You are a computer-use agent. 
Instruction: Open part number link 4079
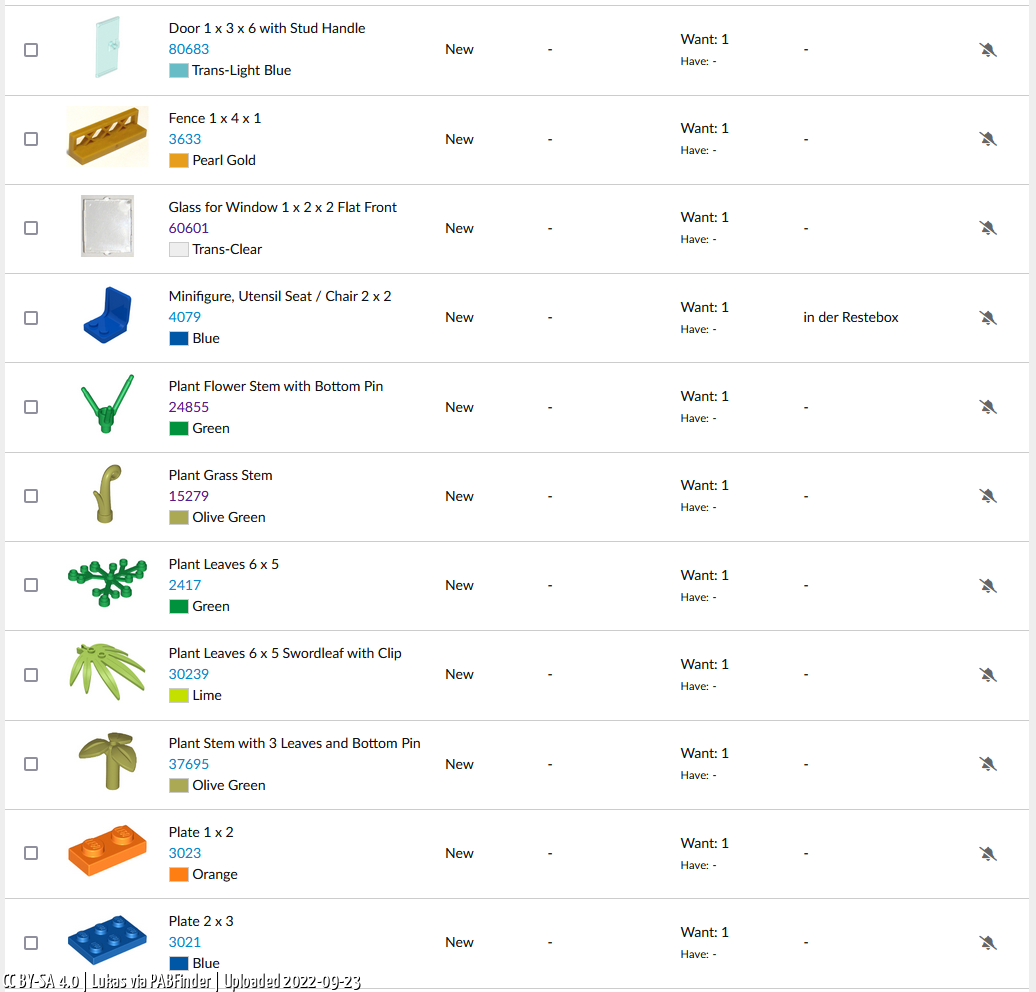pyautogui.click(x=184, y=317)
